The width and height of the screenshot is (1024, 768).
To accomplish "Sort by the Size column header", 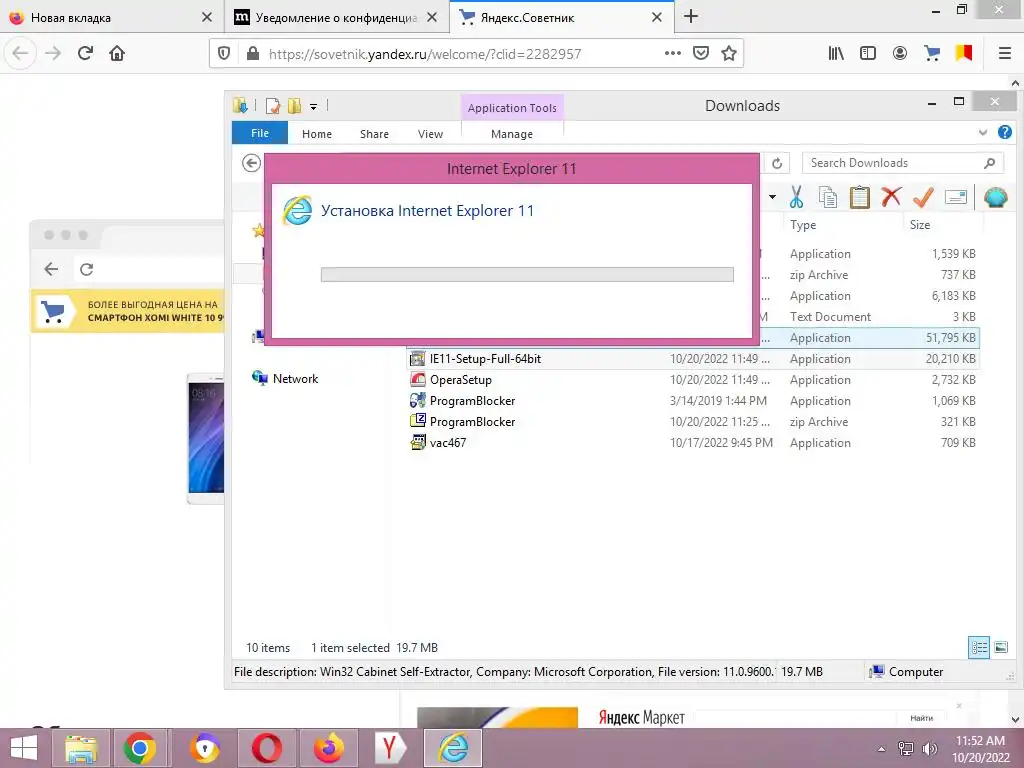I will coord(920,225).
